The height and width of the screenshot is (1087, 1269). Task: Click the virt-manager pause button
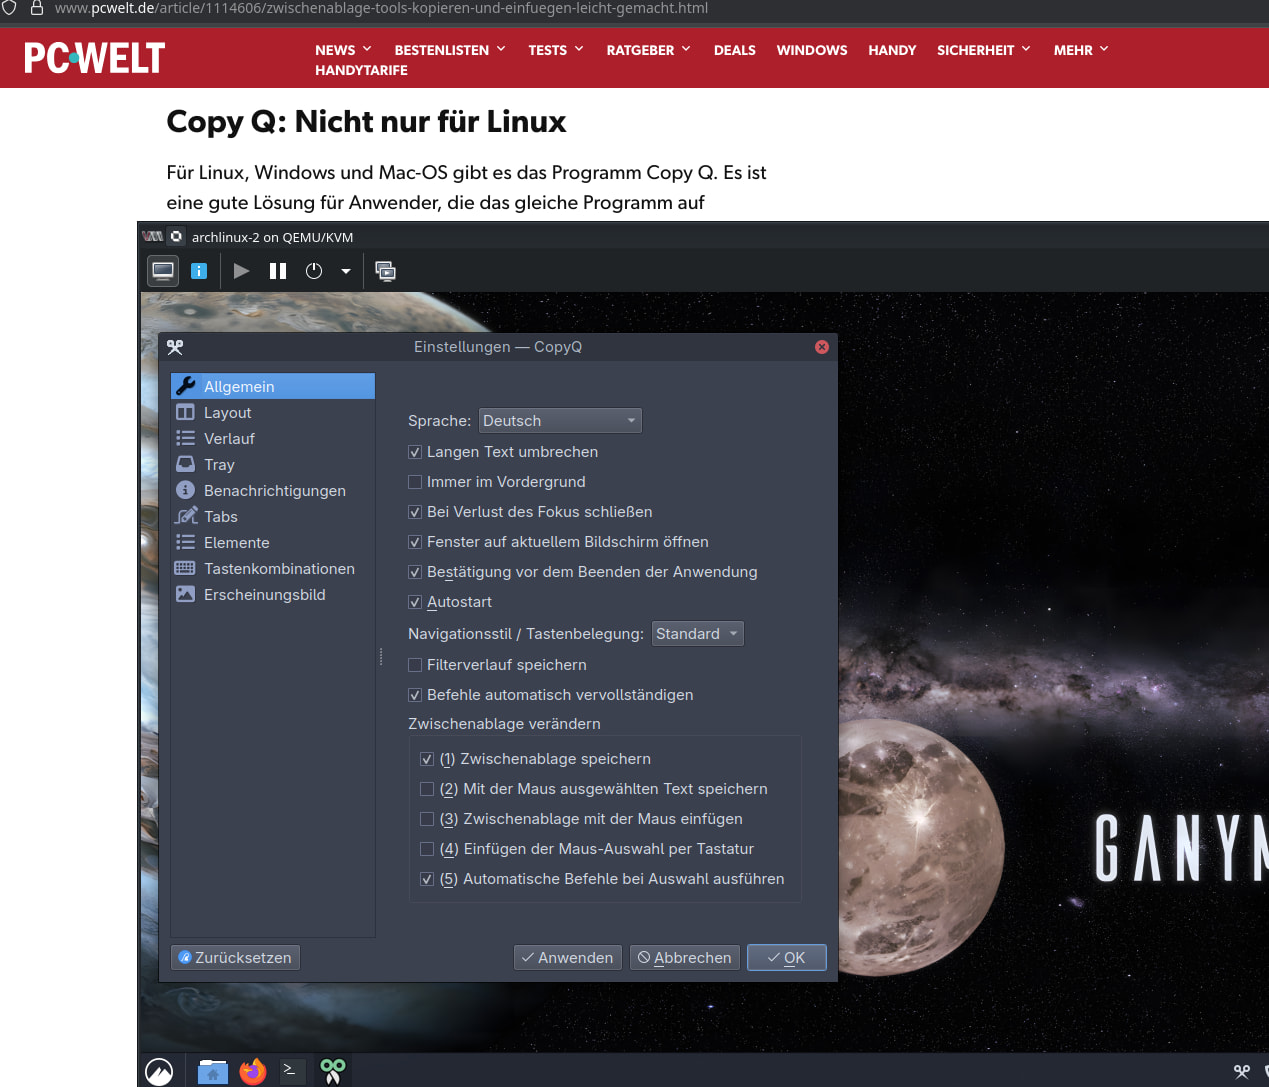(278, 271)
